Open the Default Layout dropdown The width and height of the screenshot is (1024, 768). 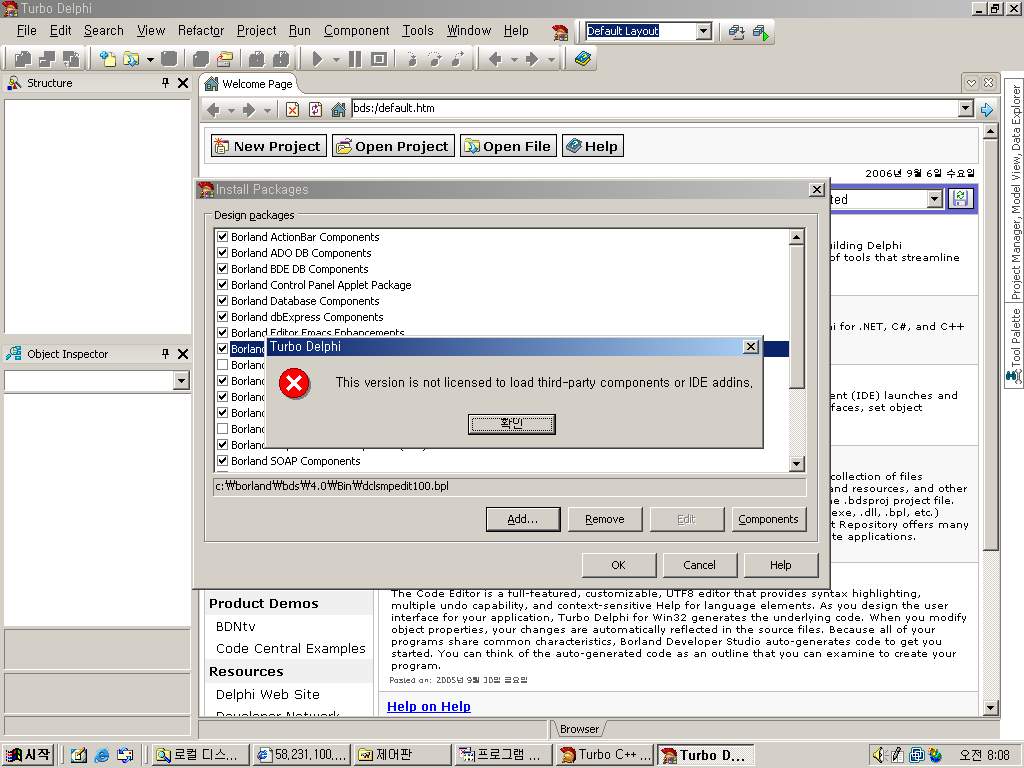[x=703, y=31]
